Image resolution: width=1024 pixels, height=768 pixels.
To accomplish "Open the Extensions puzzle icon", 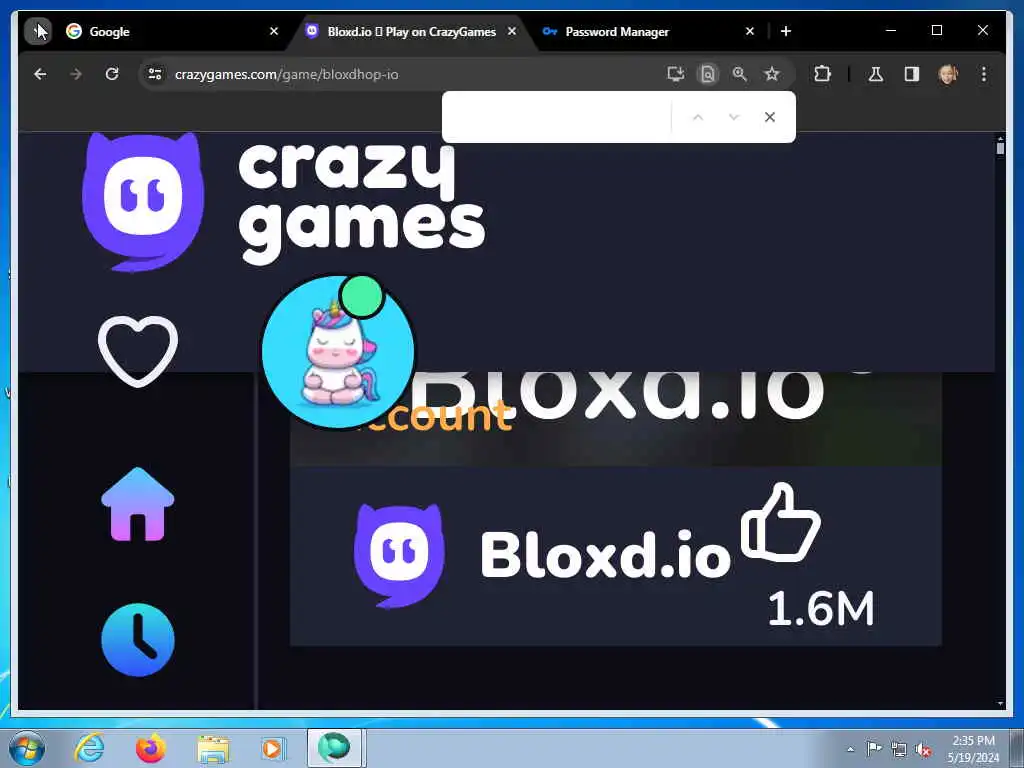I will 822,74.
